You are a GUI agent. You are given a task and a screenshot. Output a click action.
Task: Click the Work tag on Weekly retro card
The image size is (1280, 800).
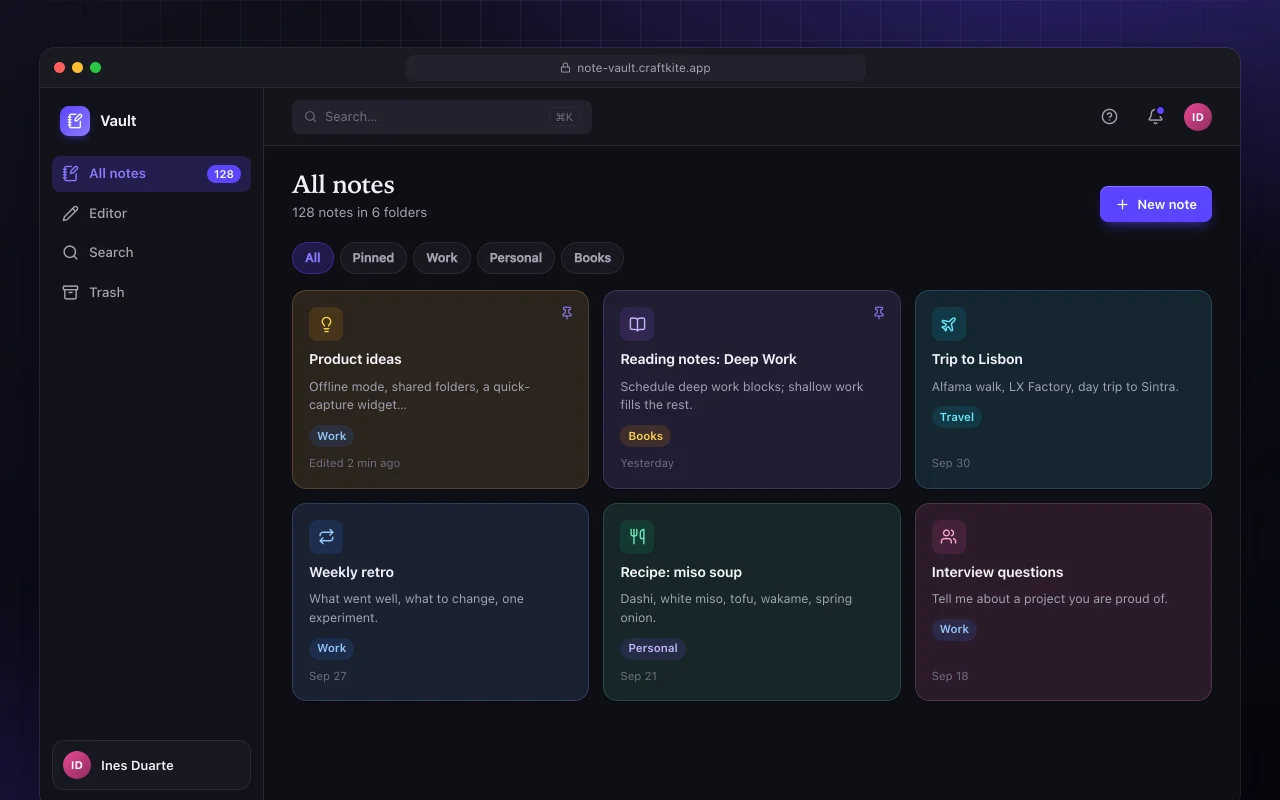(x=332, y=648)
